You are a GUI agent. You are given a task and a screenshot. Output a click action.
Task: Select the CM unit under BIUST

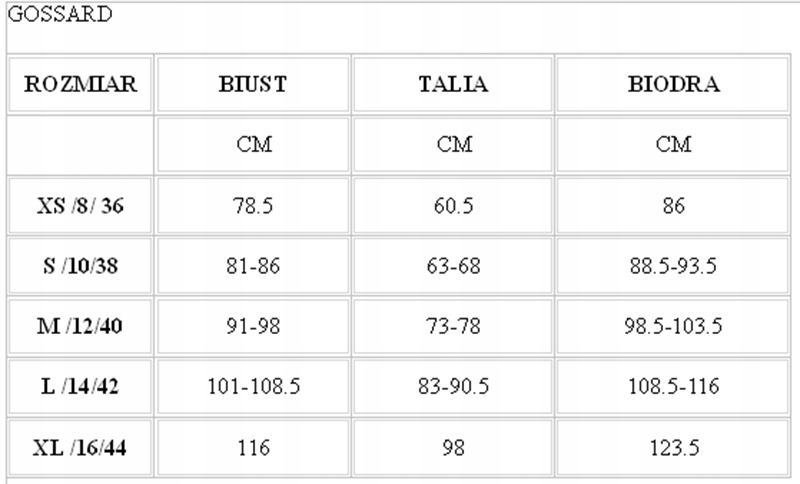[x=254, y=144]
